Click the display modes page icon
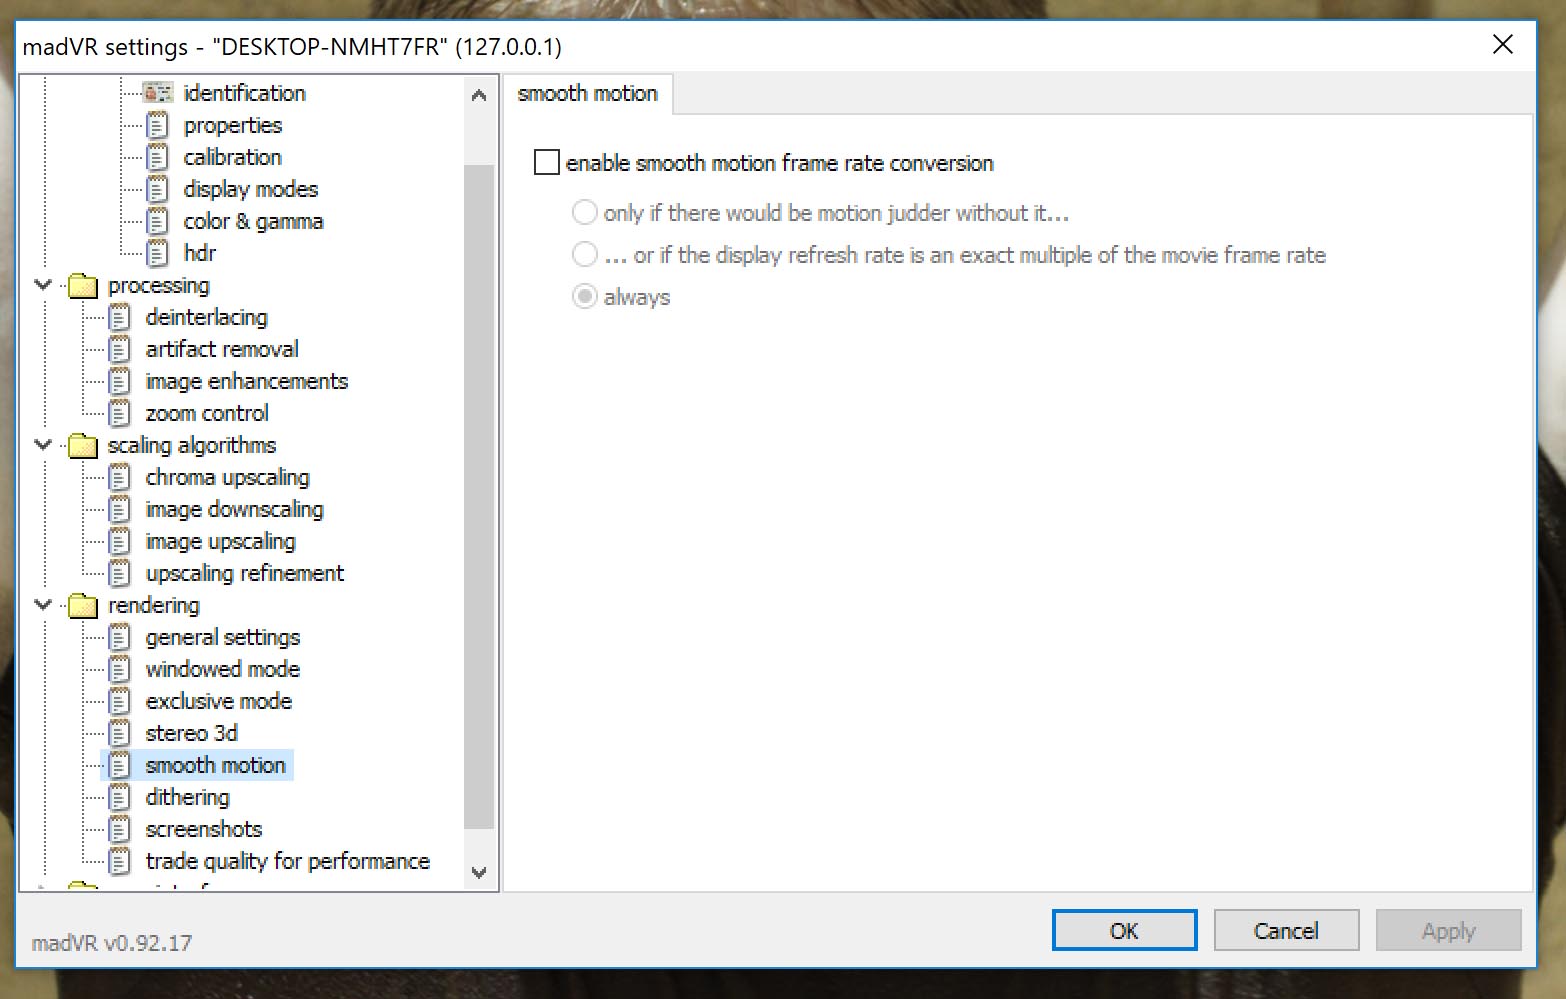1566x999 pixels. coord(157,189)
